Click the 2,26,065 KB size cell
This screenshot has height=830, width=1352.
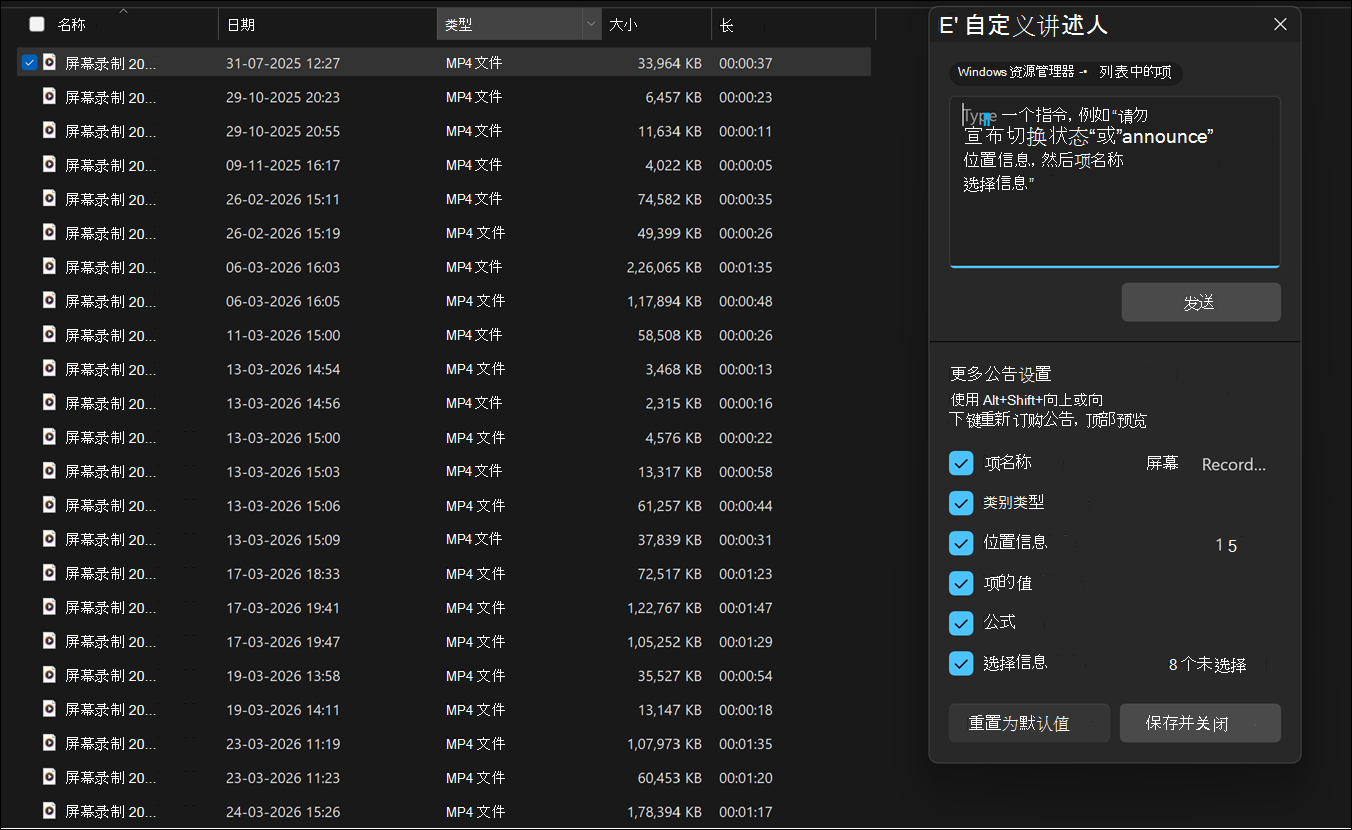[x=664, y=267]
